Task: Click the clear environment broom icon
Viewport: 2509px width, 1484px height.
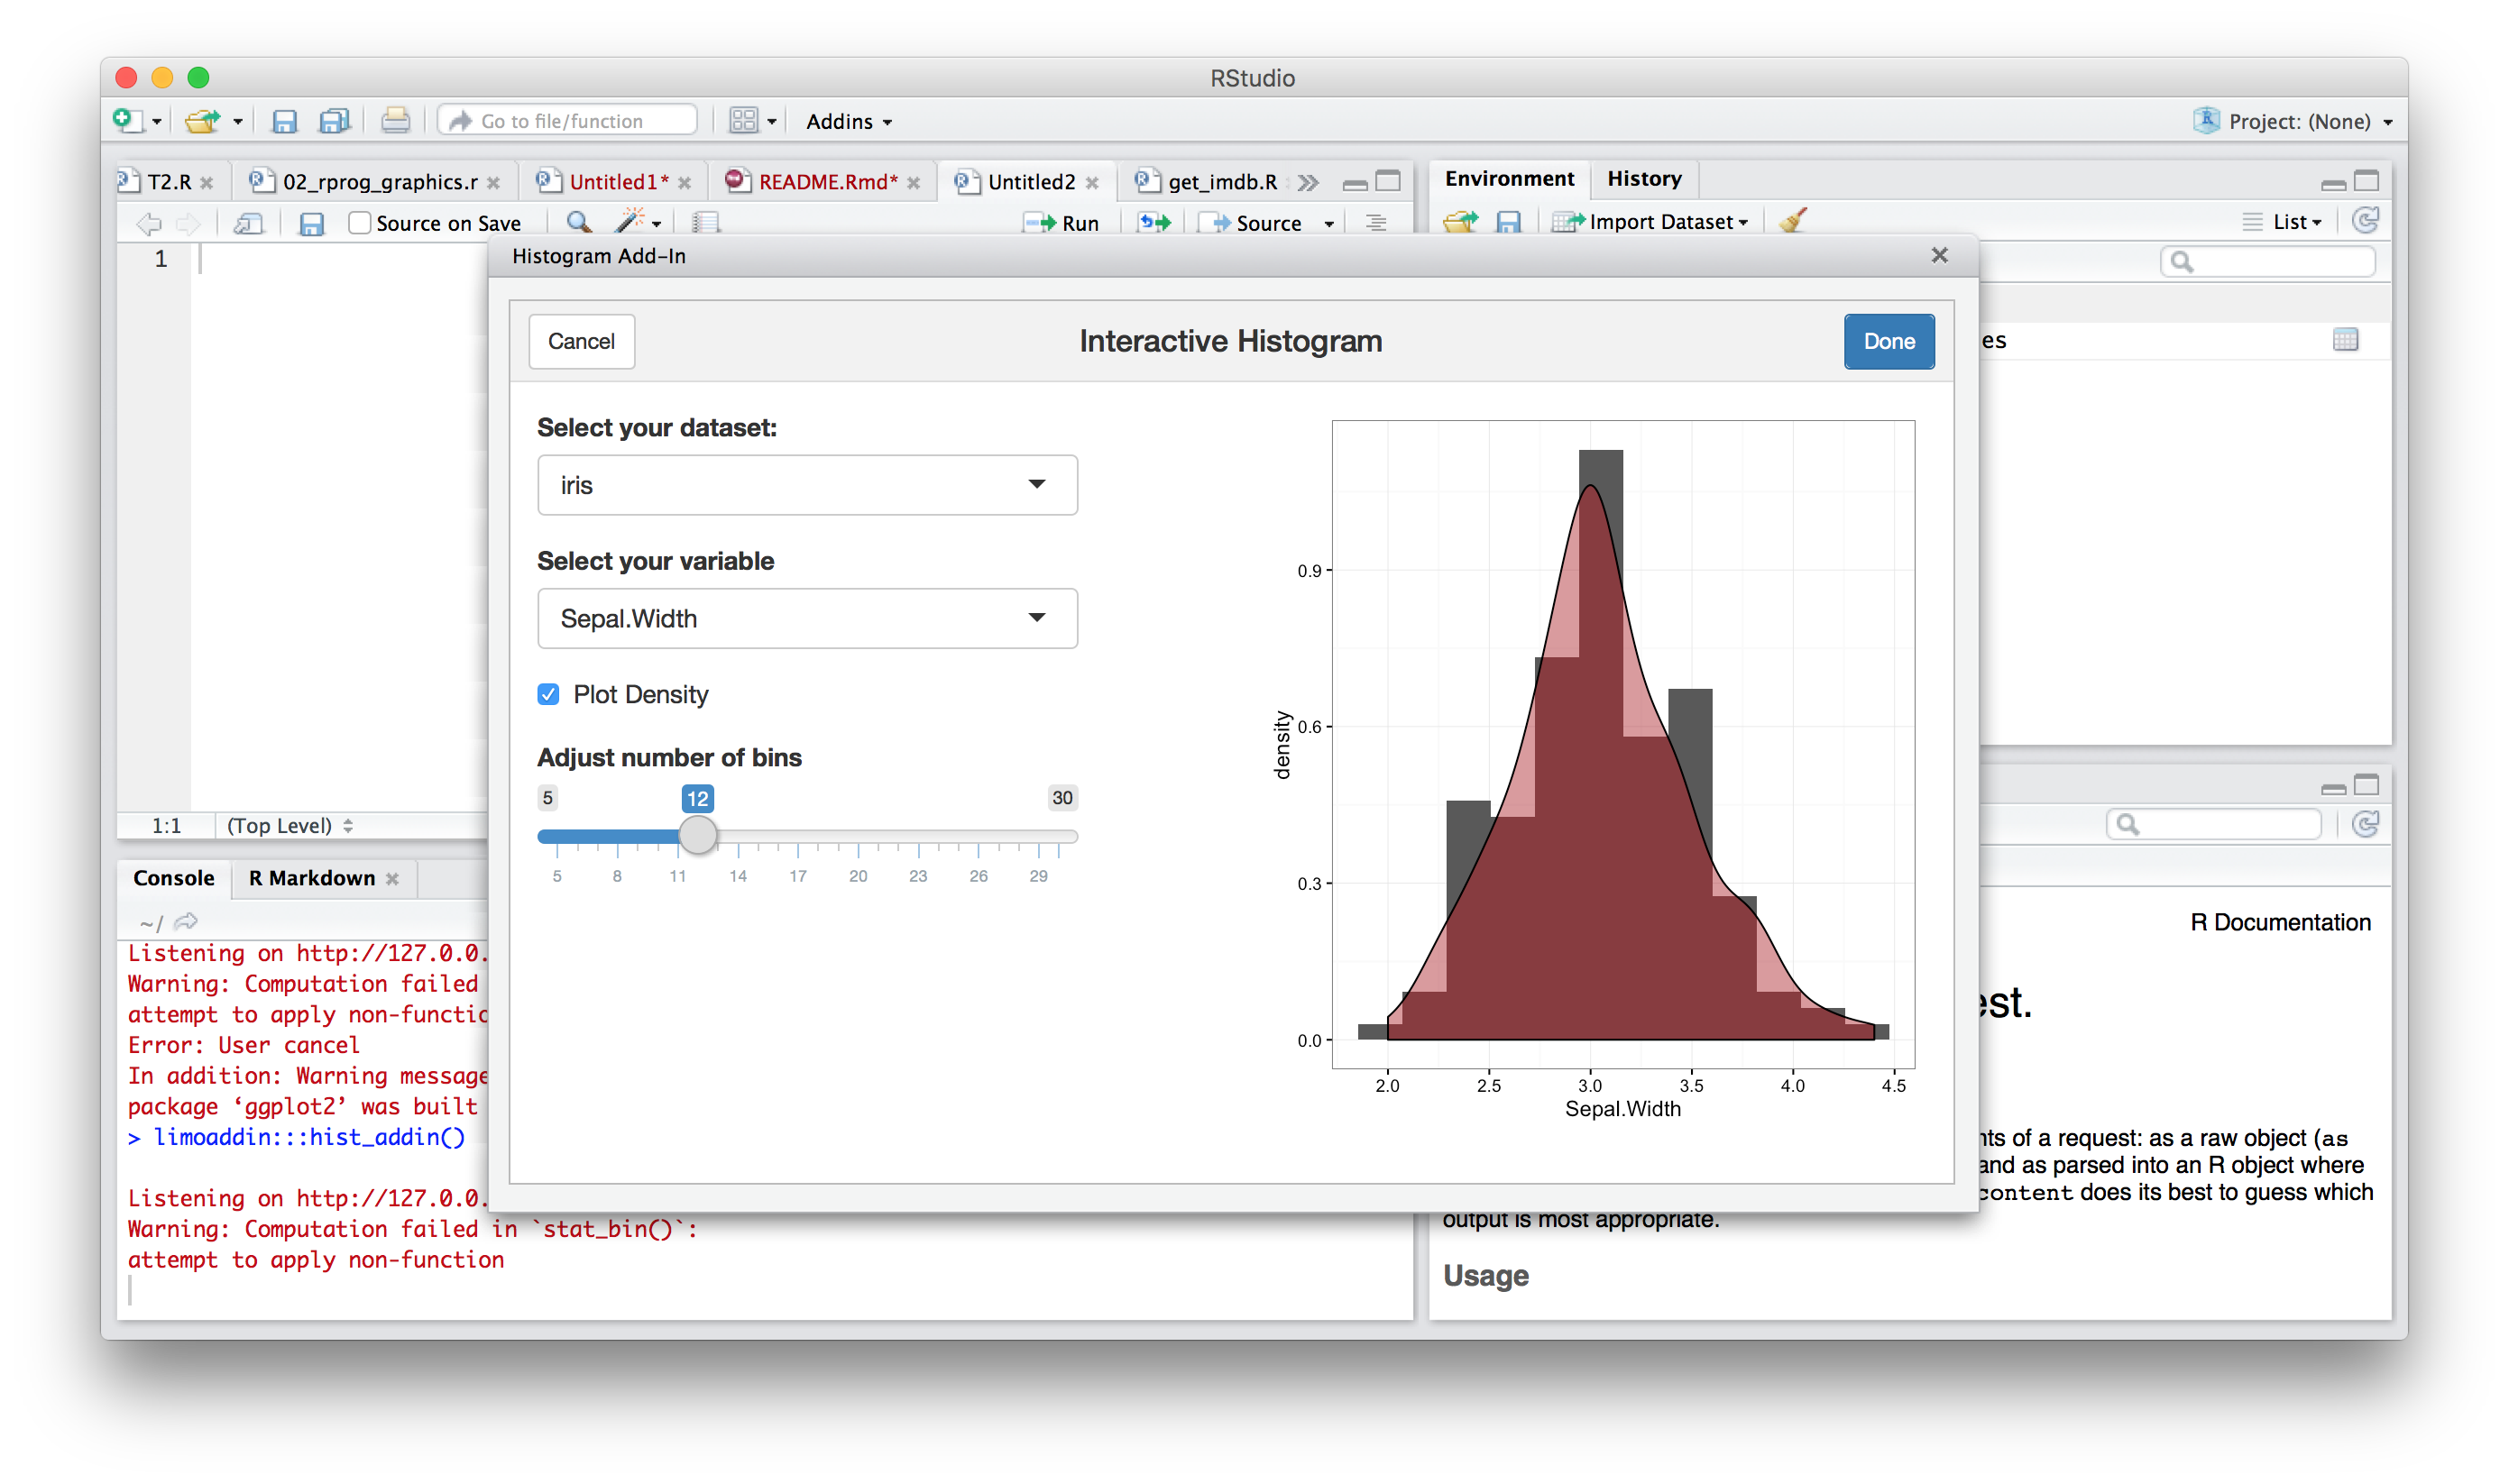Action: [1793, 221]
